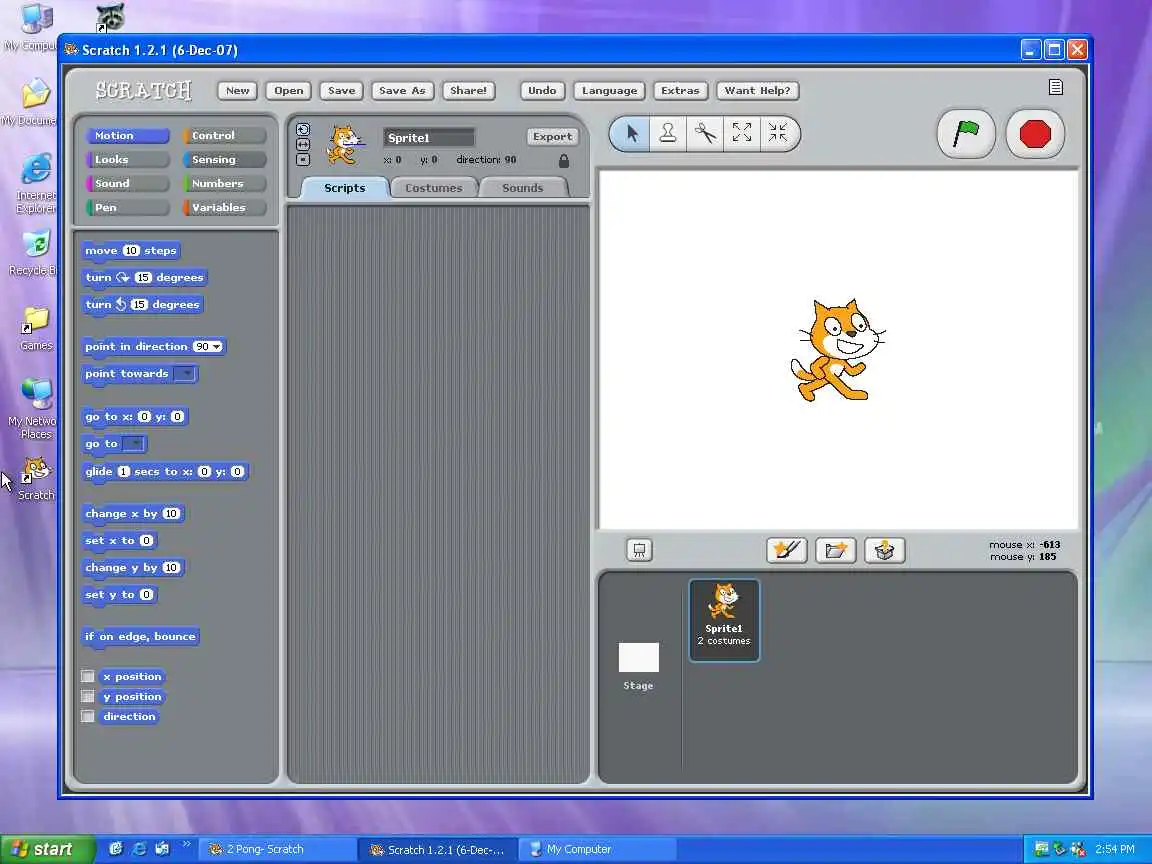Click the Scratch desktop shortcut icon

[x=35, y=478]
